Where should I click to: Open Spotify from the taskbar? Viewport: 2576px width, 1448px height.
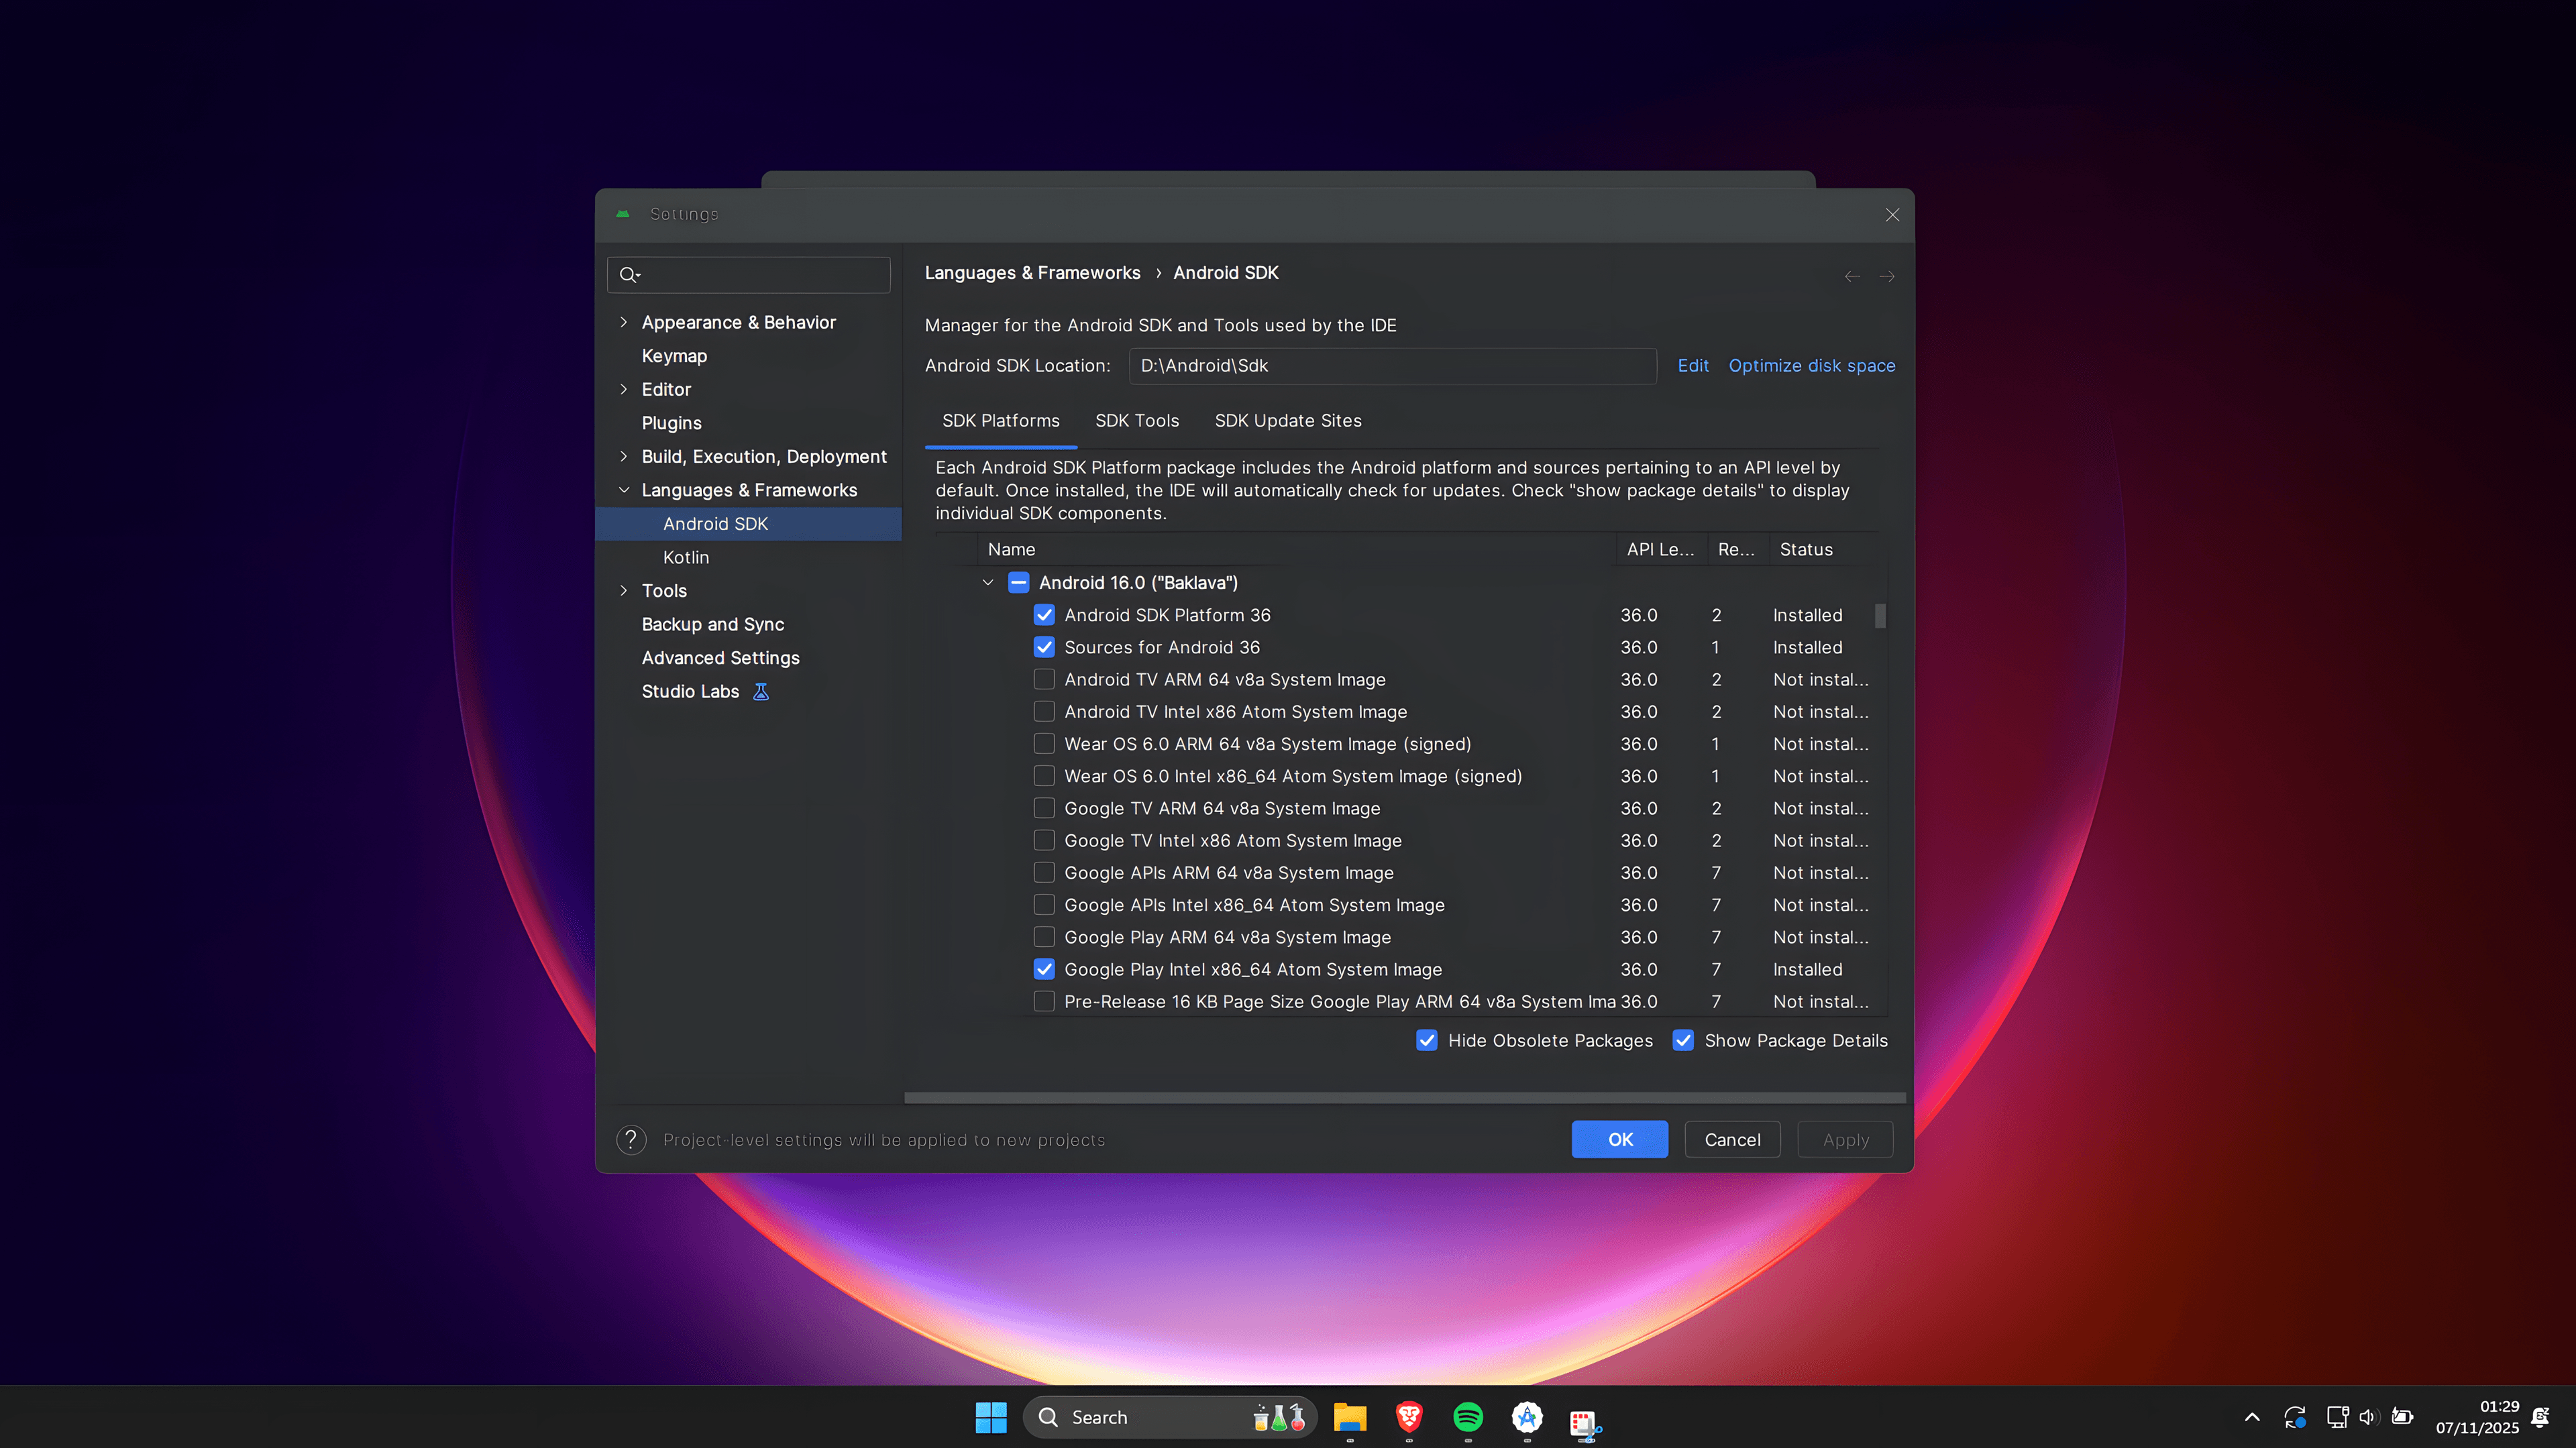point(1467,1417)
